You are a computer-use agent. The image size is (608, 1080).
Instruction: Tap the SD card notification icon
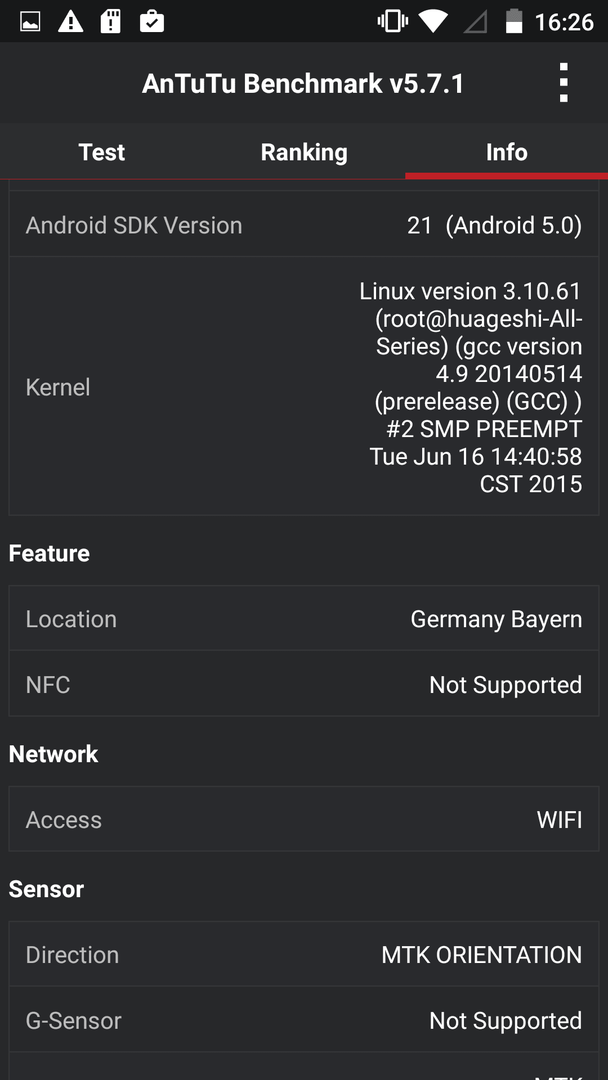pos(111,22)
